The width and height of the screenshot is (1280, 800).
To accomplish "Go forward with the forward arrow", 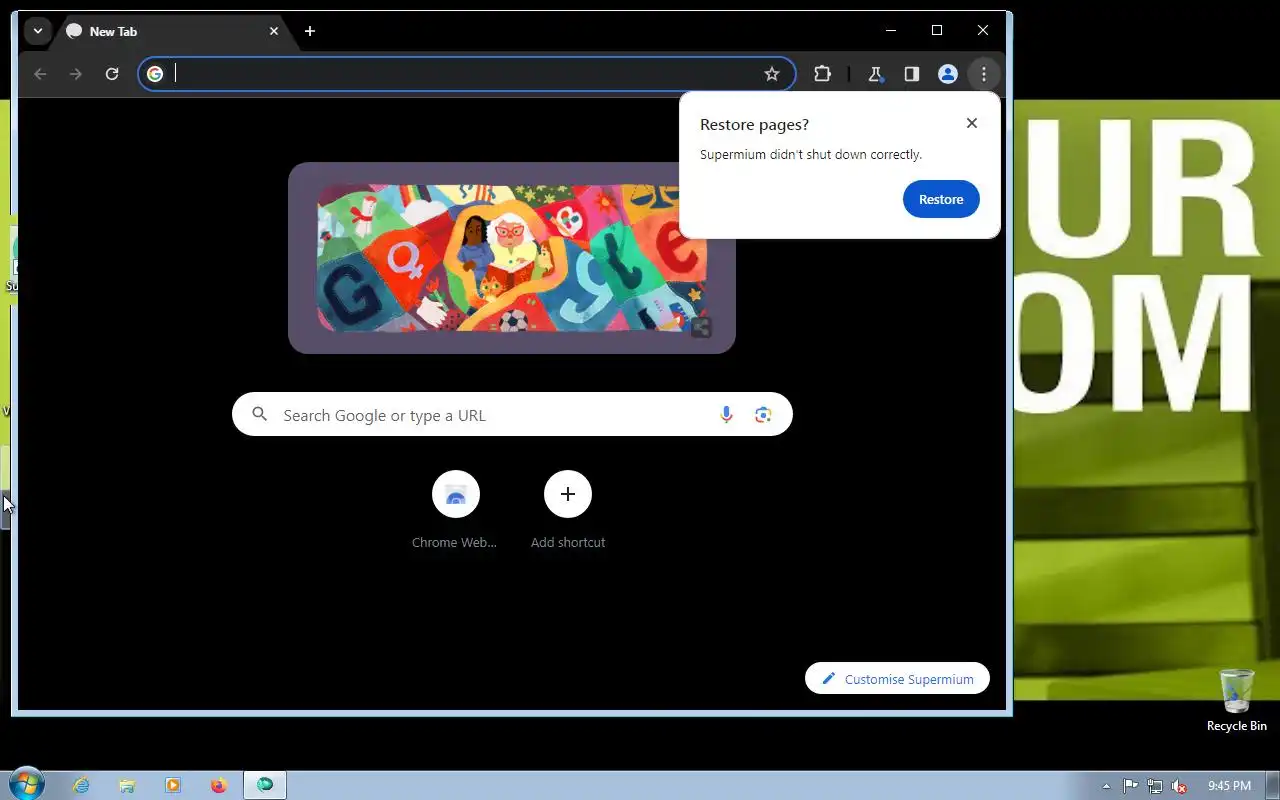I will click(x=76, y=74).
